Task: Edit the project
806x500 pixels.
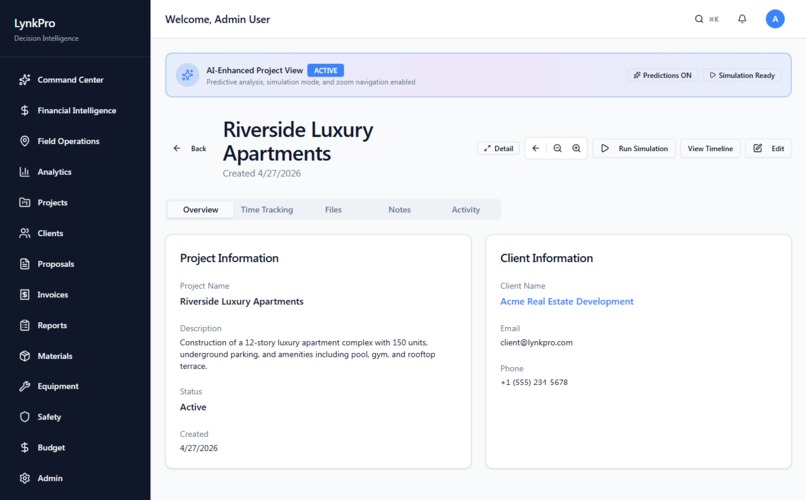Action: (x=768, y=149)
